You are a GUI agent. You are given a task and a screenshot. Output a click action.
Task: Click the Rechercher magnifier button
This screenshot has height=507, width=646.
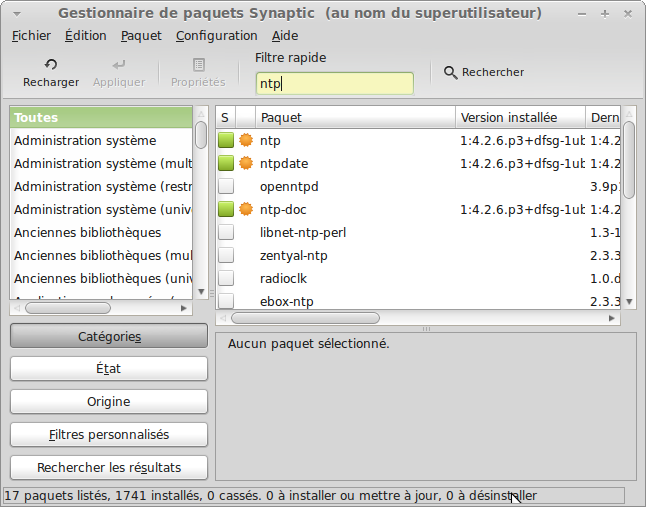pyautogui.click(x=484, y=72)
